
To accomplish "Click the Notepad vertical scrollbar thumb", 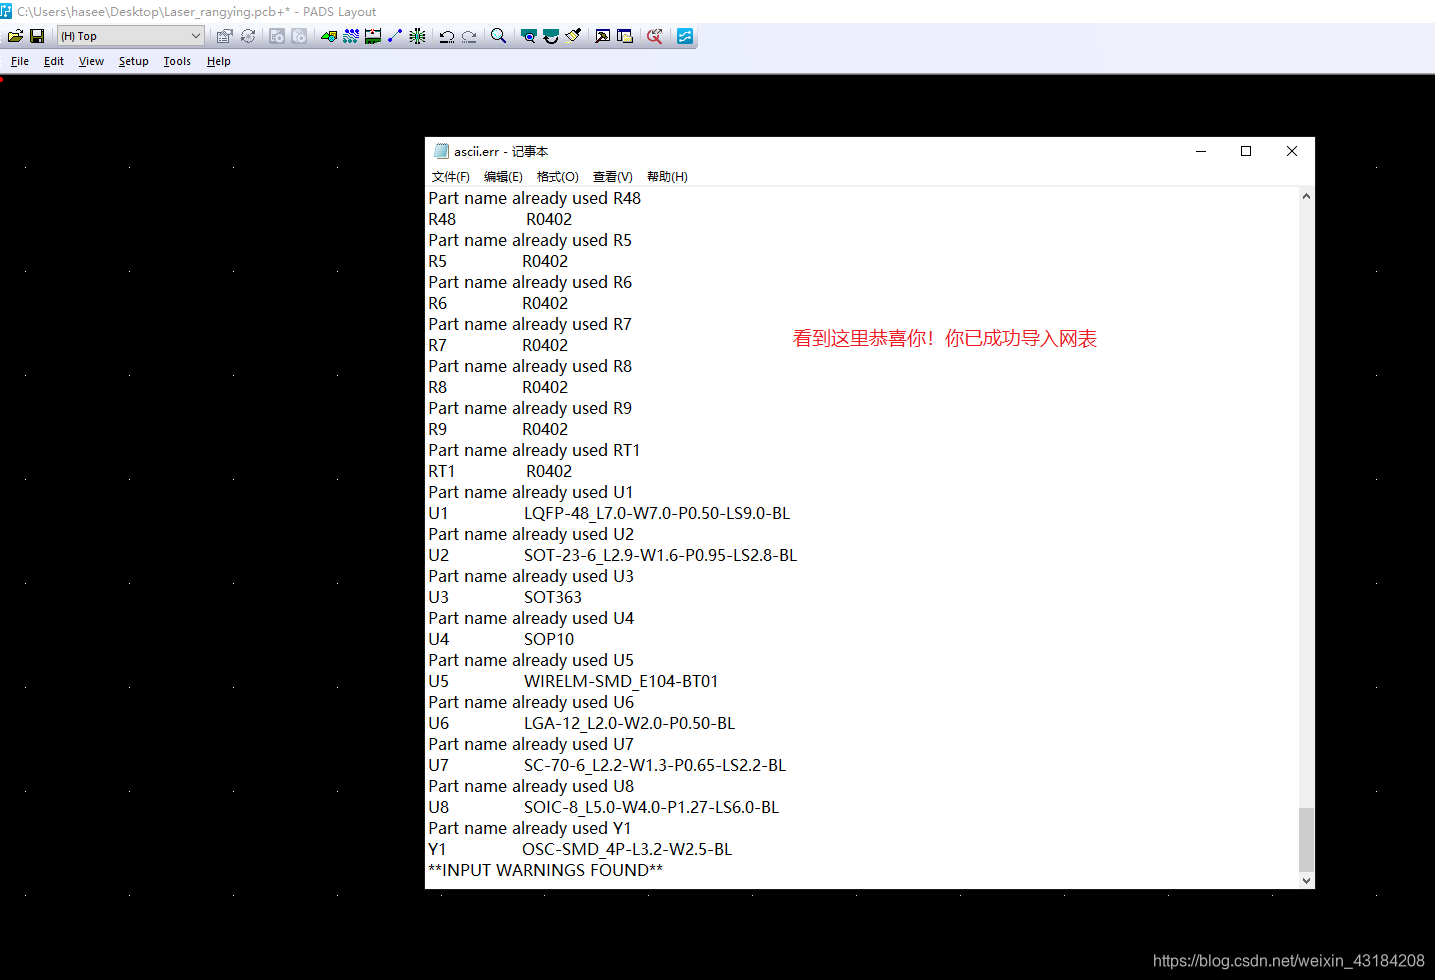I will click(1306, 840).
